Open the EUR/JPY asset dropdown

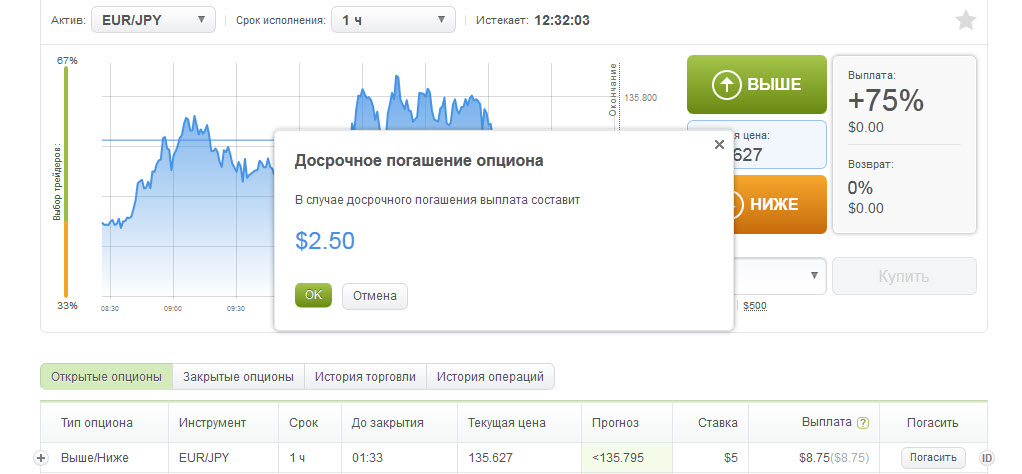[153, 20]
